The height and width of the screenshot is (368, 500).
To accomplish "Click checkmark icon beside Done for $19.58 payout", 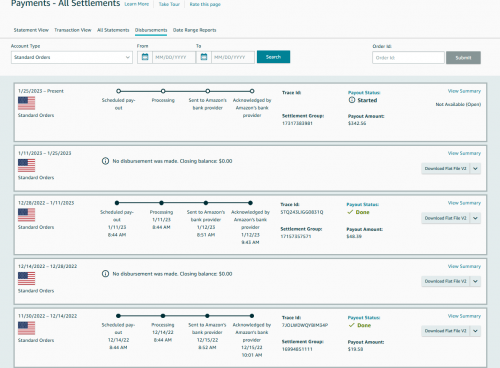I will (351, 325).
